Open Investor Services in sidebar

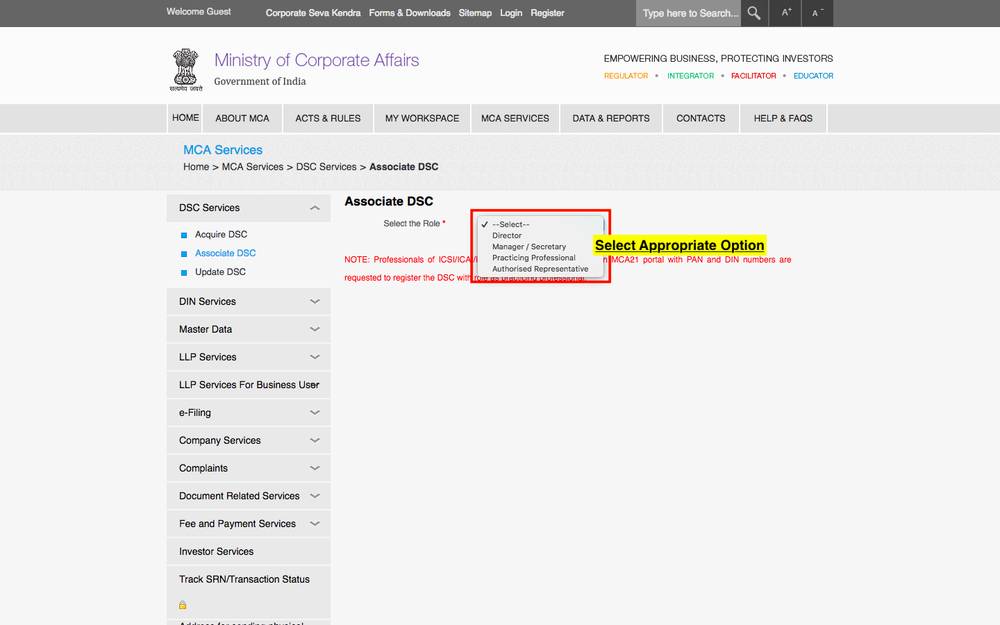[249, 551]
